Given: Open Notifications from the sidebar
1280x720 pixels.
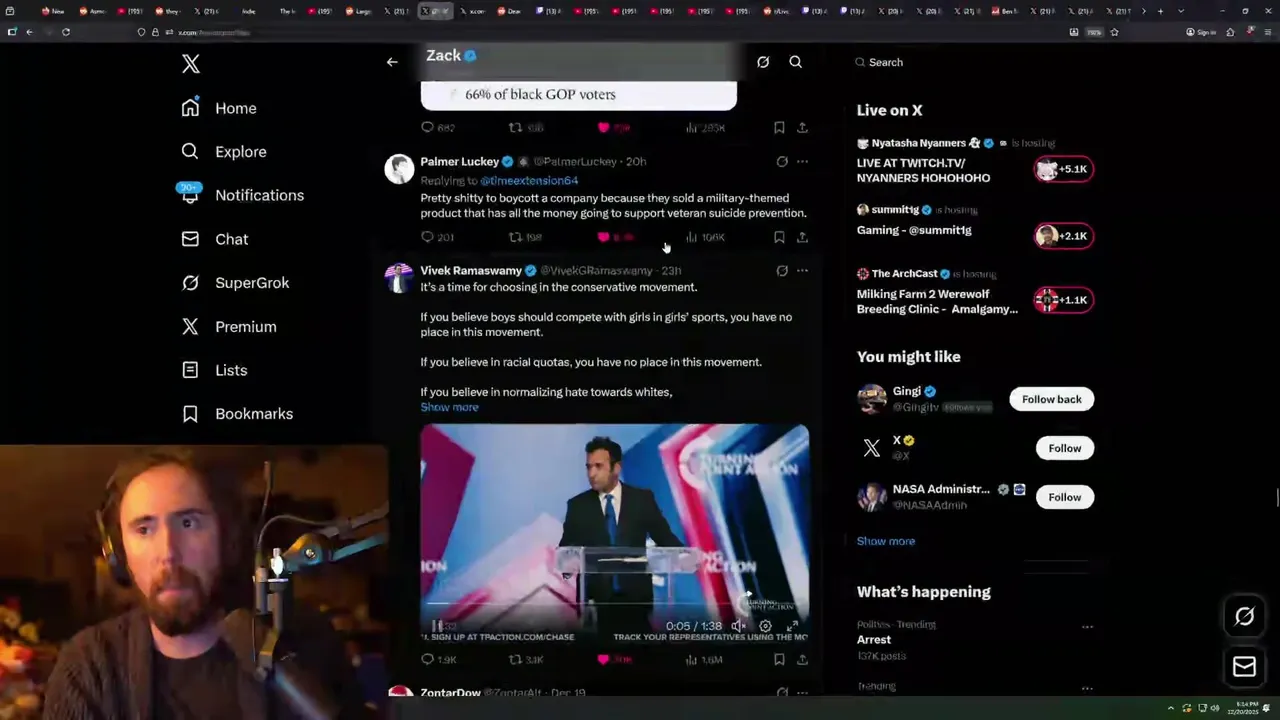Looking at the screenshot, I should coord(242,195).
